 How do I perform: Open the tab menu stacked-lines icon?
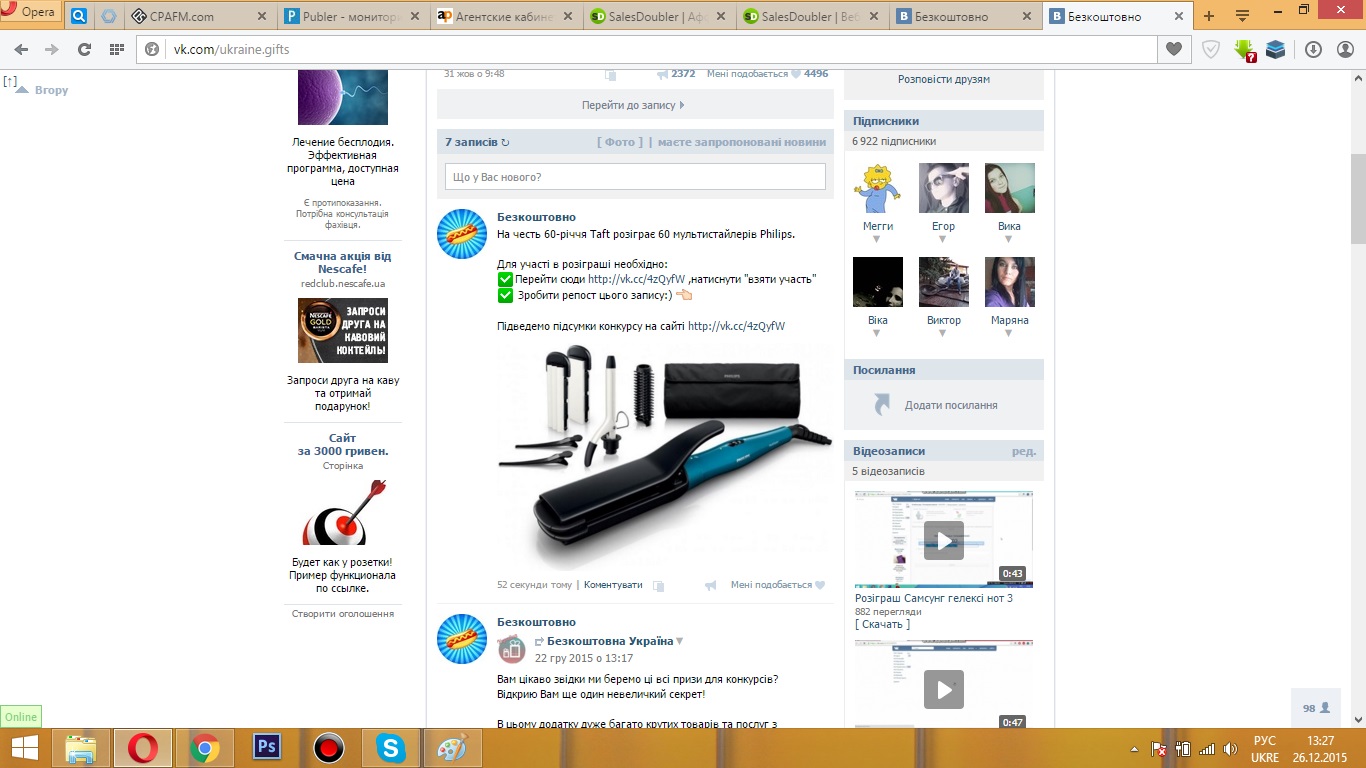pos(1242,16)
